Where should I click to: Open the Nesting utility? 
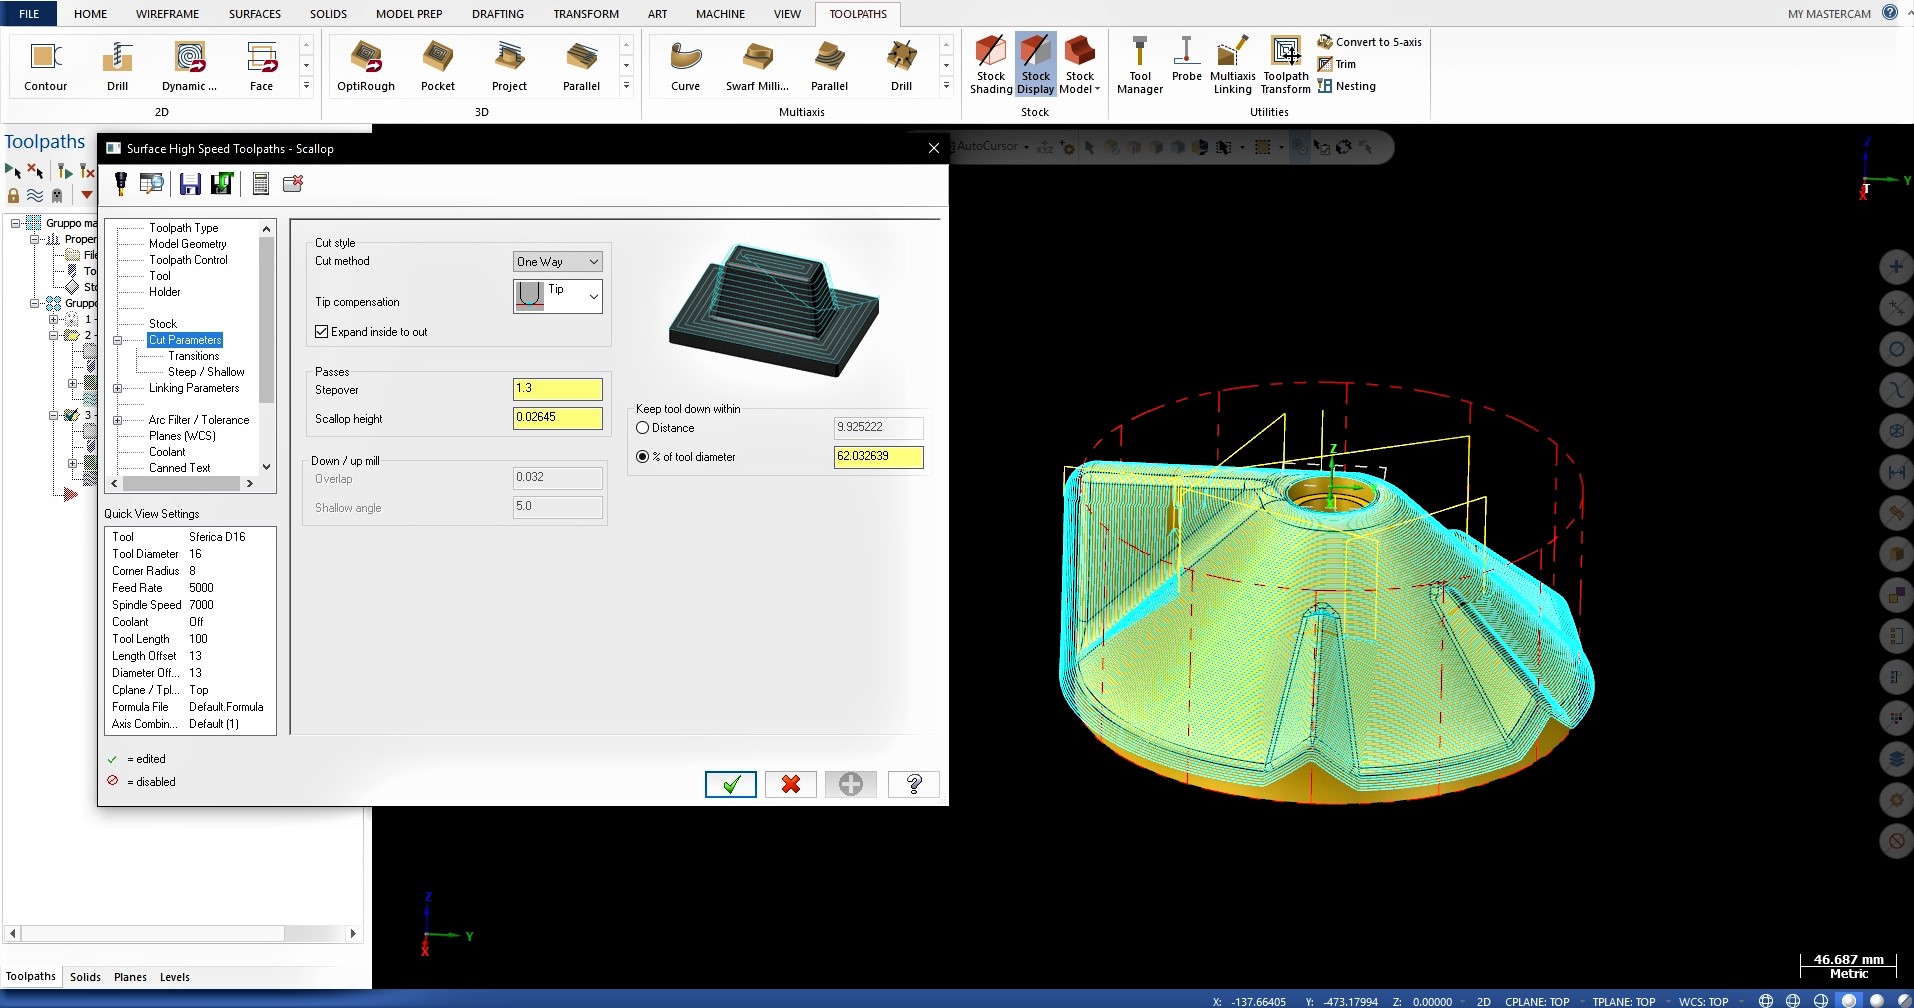(1347, 86)
